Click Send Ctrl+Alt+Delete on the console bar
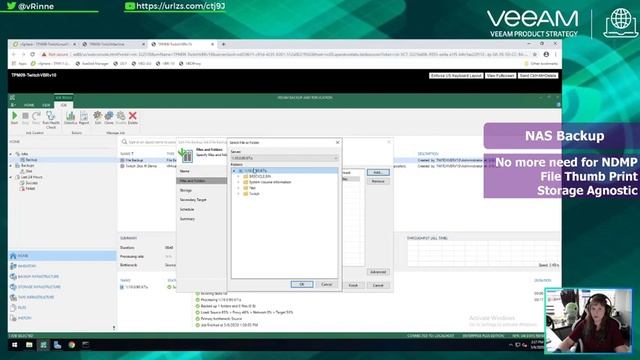 538,76
